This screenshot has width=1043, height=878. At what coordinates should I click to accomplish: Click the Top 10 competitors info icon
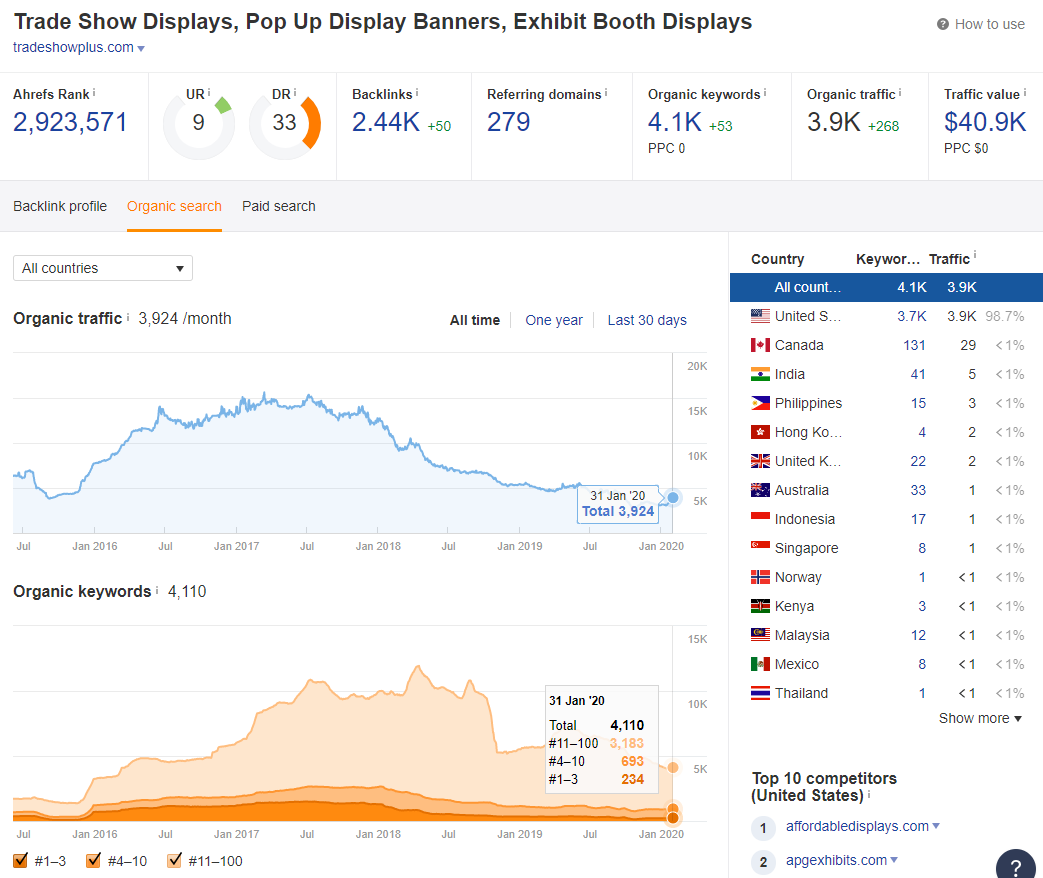coord(869,794)
